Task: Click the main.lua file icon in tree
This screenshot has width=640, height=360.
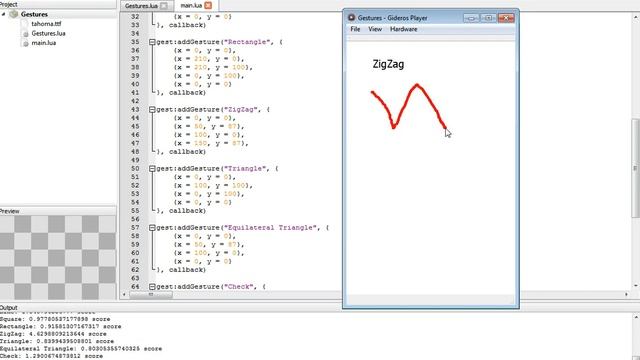Action: 25,43
